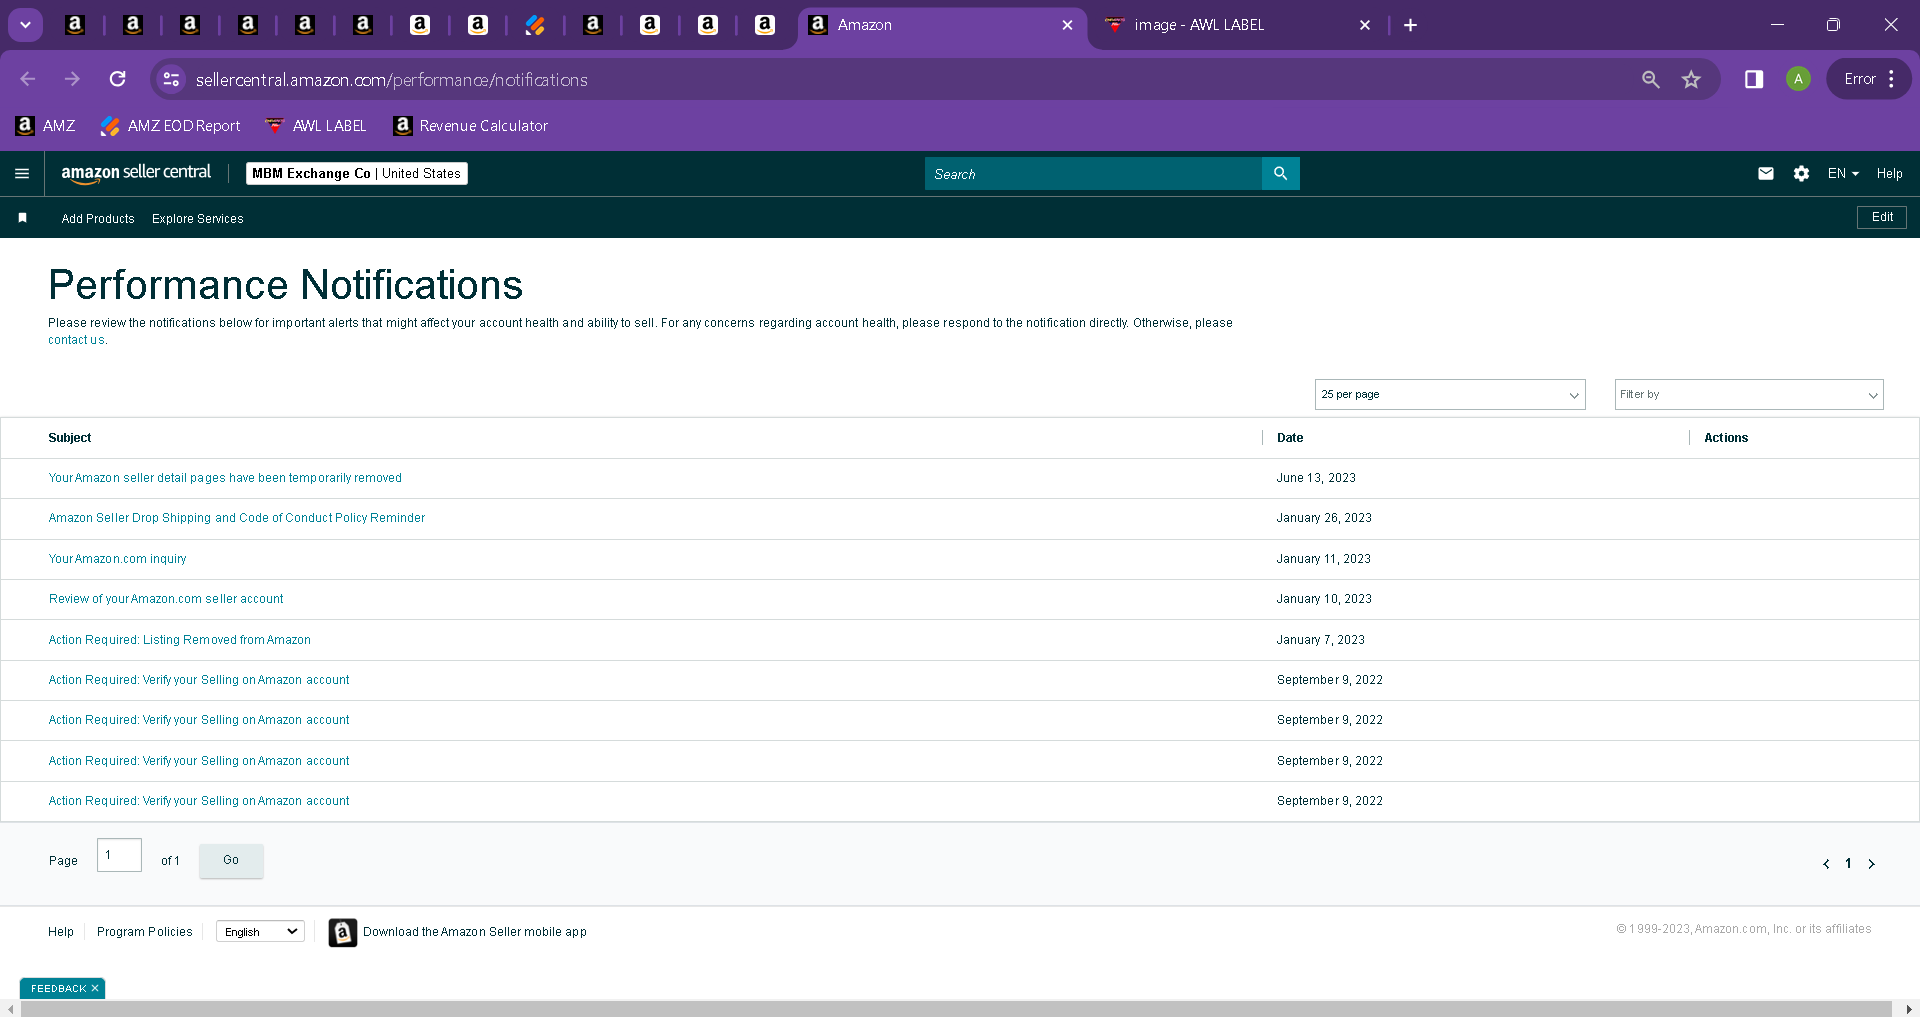Switch to the Amazon browser tab
The height and width of the screenshot is (1017, 1920).
coord(942,25)
